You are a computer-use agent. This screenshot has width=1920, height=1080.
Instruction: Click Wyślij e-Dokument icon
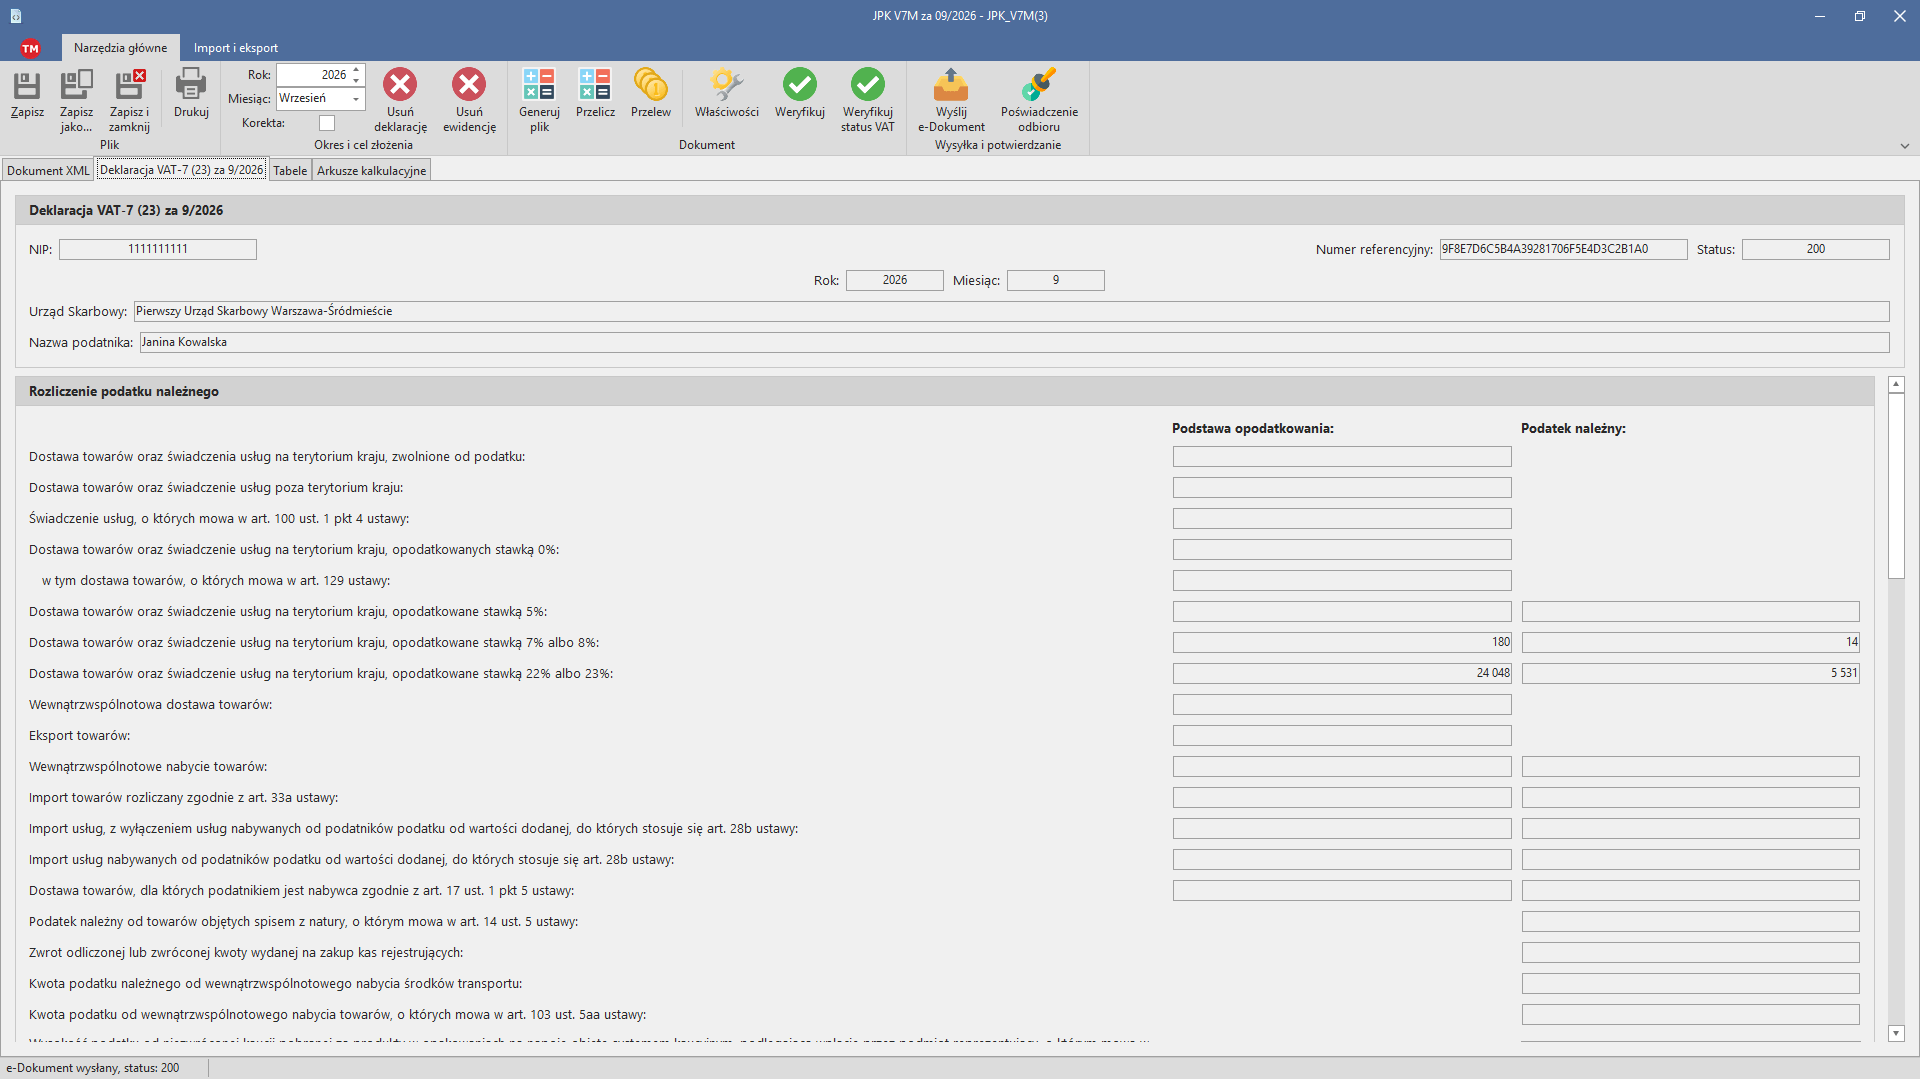[951, 85]
